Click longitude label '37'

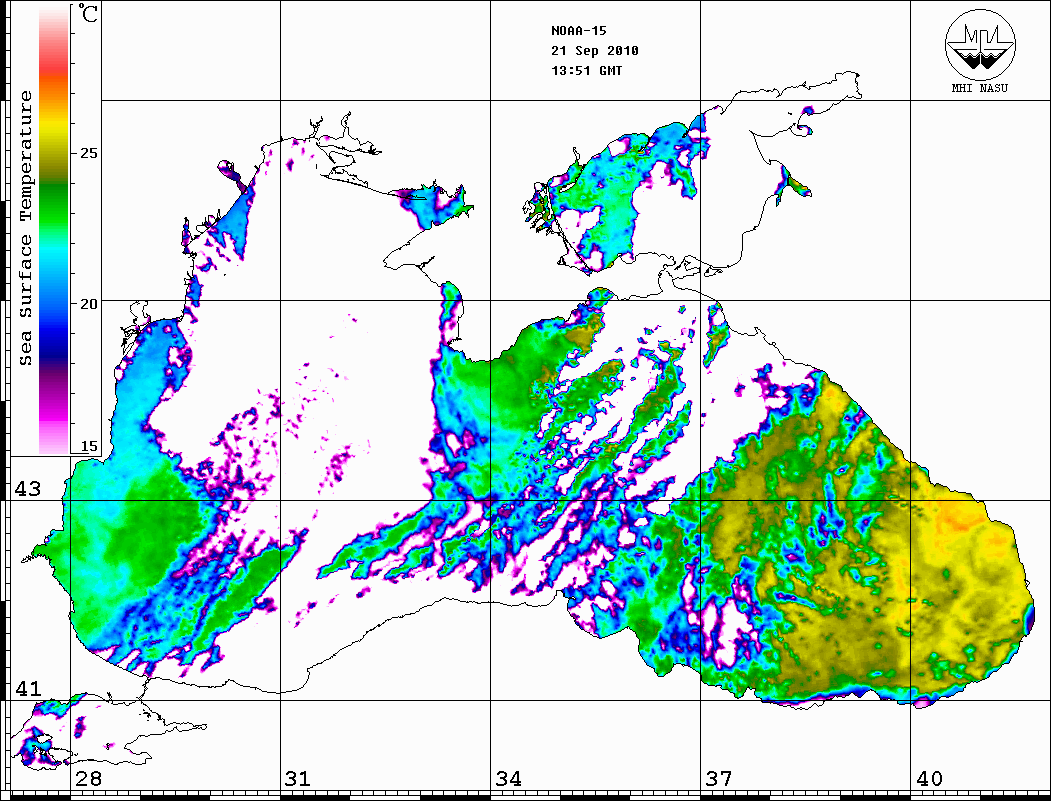(719, 778)
